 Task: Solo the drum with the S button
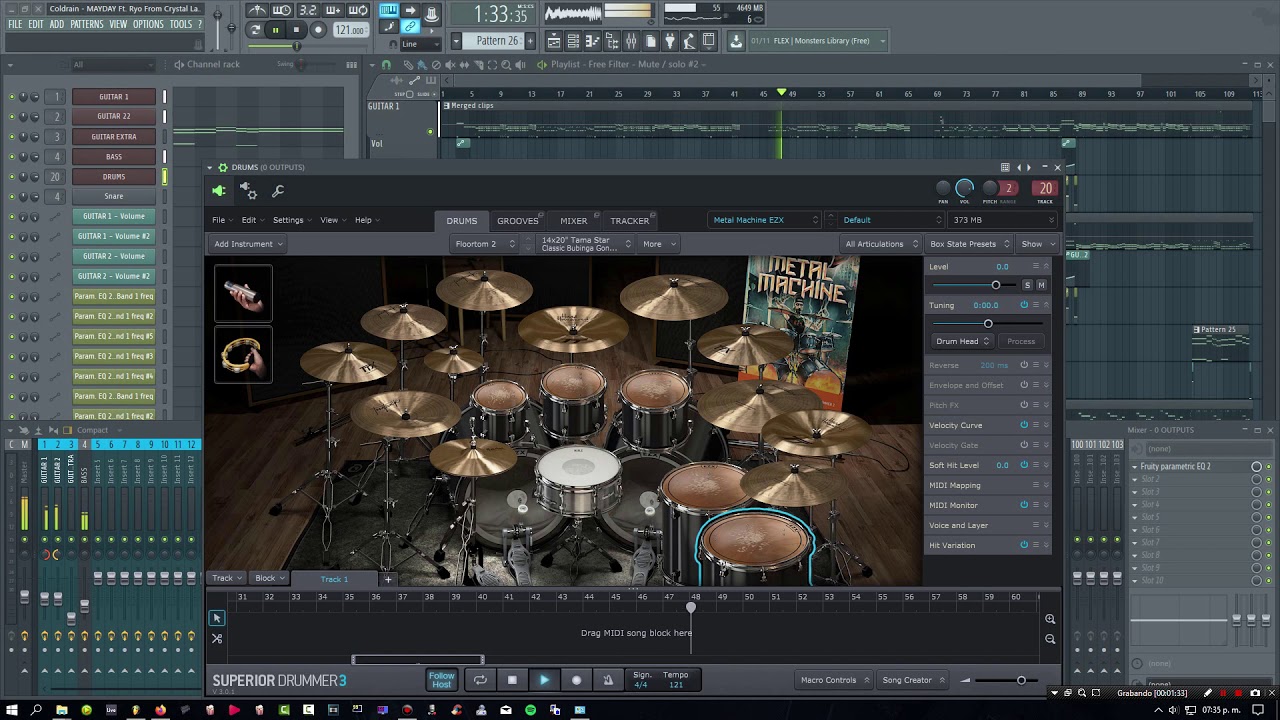click(x=1027, y=285)
